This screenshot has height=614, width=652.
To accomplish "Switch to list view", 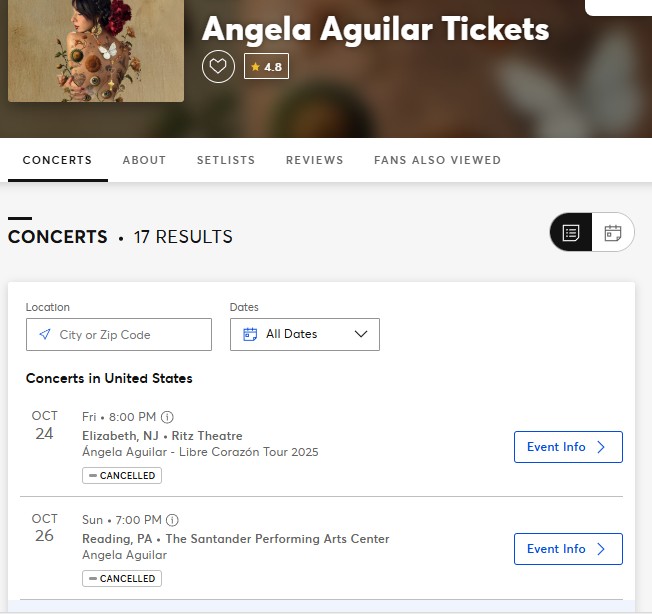I will click(x=571, y=233).
